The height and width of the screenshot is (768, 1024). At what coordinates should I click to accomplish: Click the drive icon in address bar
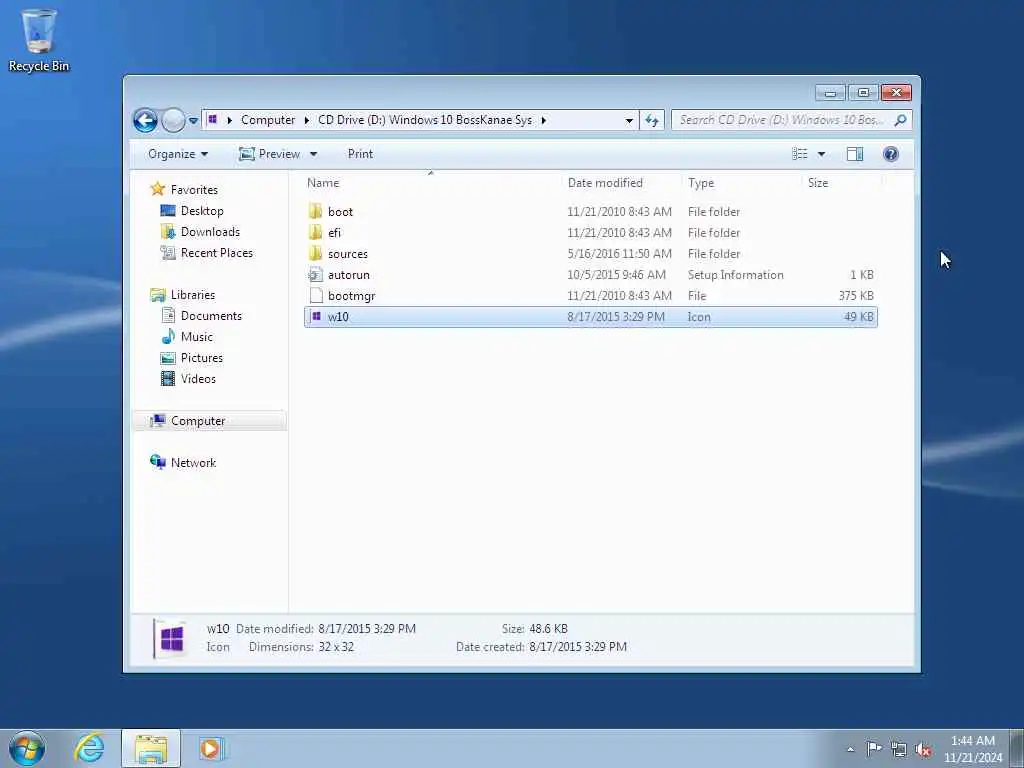(213, 120)
